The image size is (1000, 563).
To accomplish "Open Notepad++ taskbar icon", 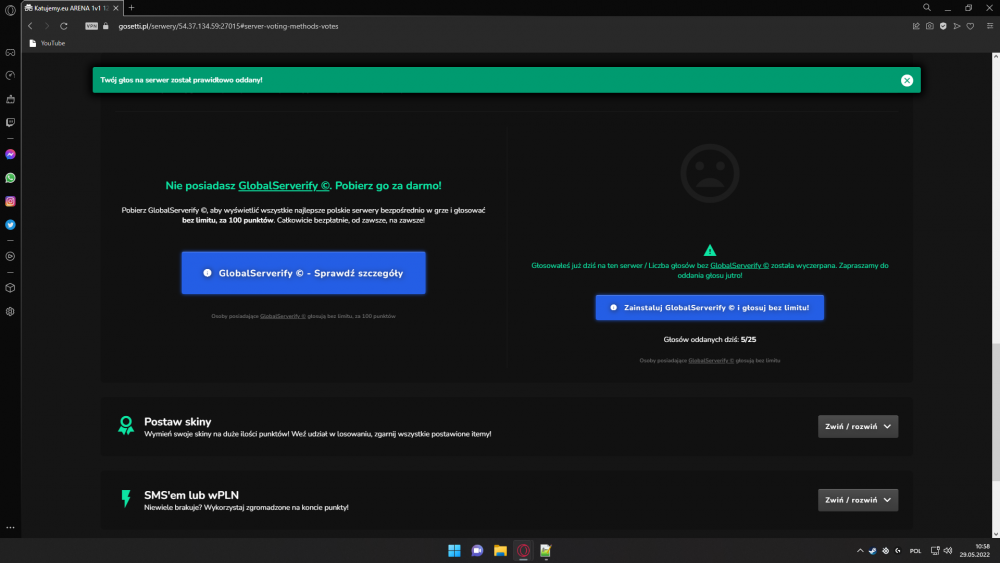I will [x=545, y=551].
